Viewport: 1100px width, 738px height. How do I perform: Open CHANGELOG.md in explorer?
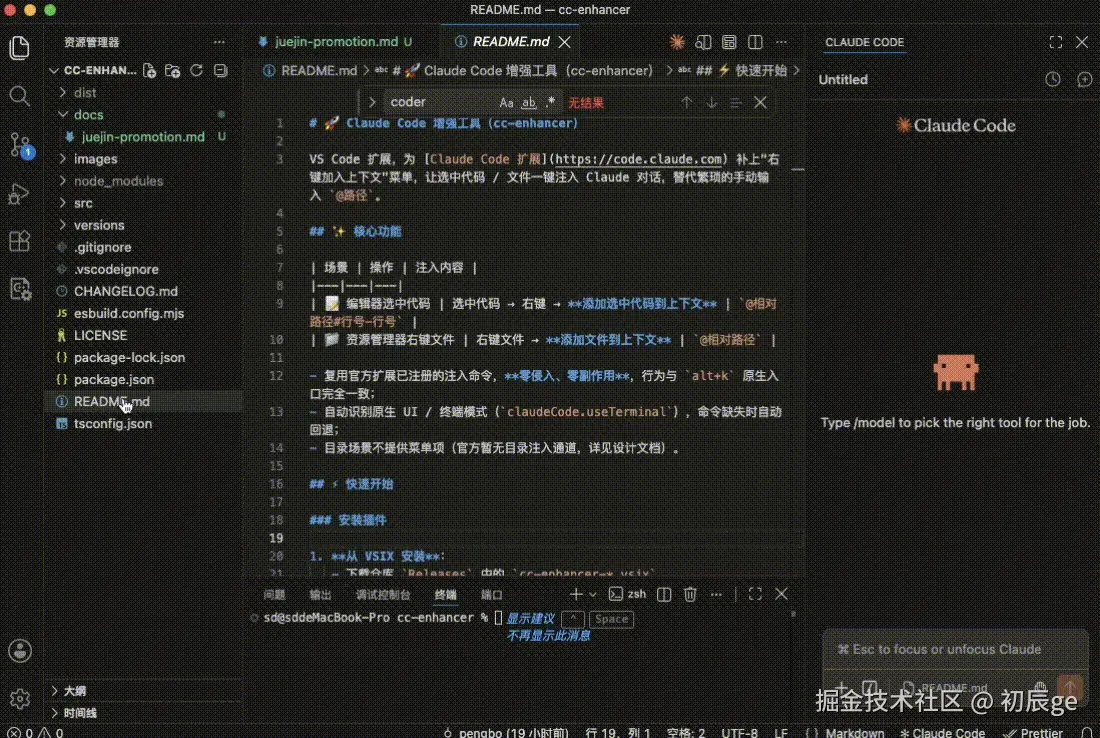coord(126,291)
